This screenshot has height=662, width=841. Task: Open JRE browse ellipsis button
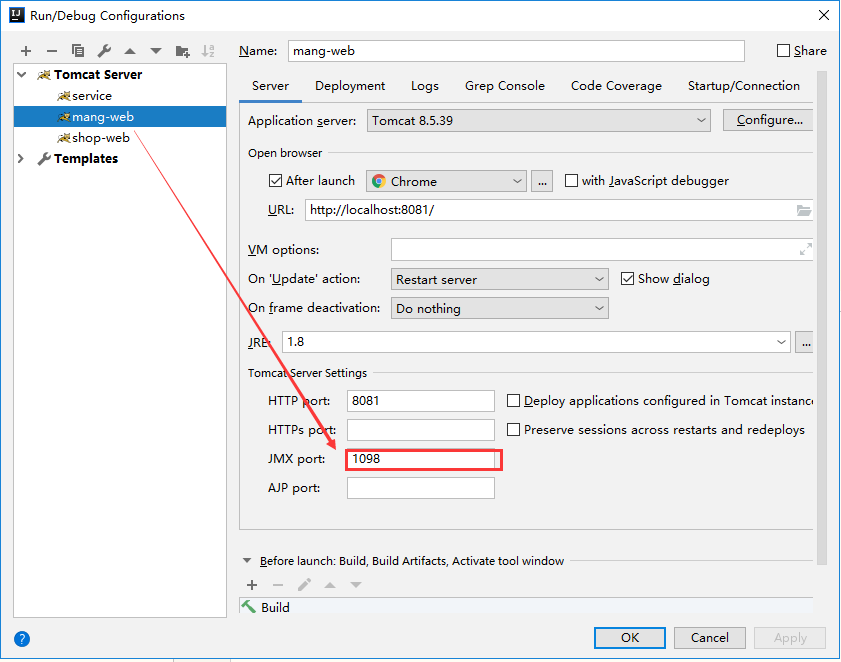[x=805, y=342]
